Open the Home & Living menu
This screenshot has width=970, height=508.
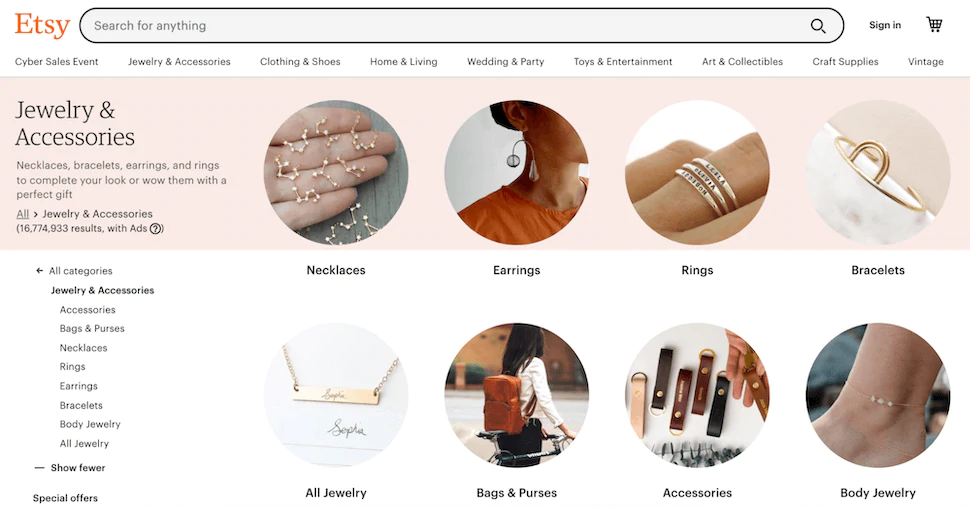[403, 62]
